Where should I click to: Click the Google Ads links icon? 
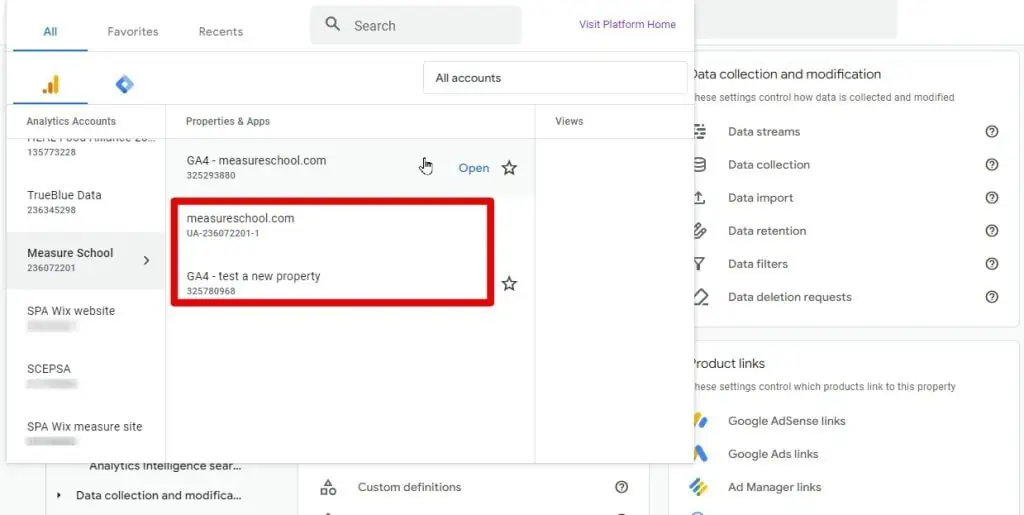[700, 454]
